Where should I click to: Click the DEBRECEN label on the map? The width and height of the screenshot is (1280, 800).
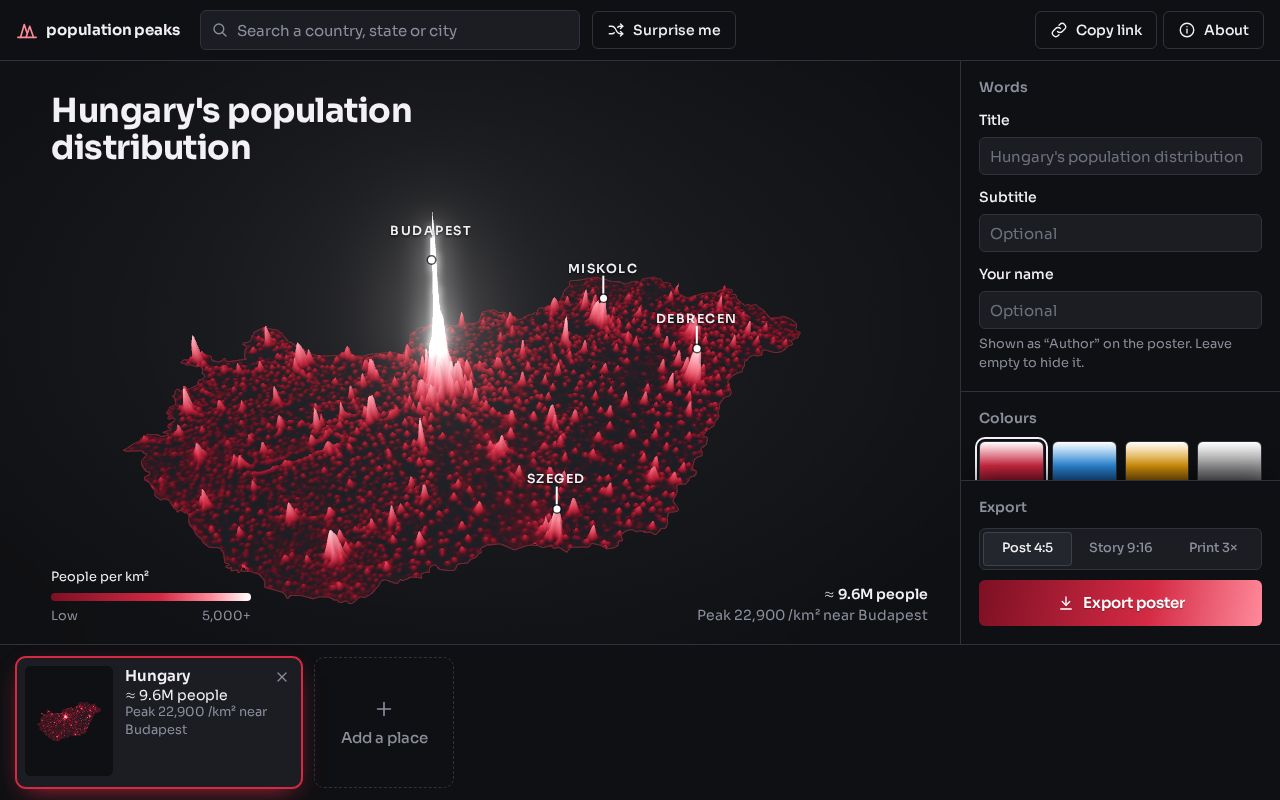[x=696, y=319]
